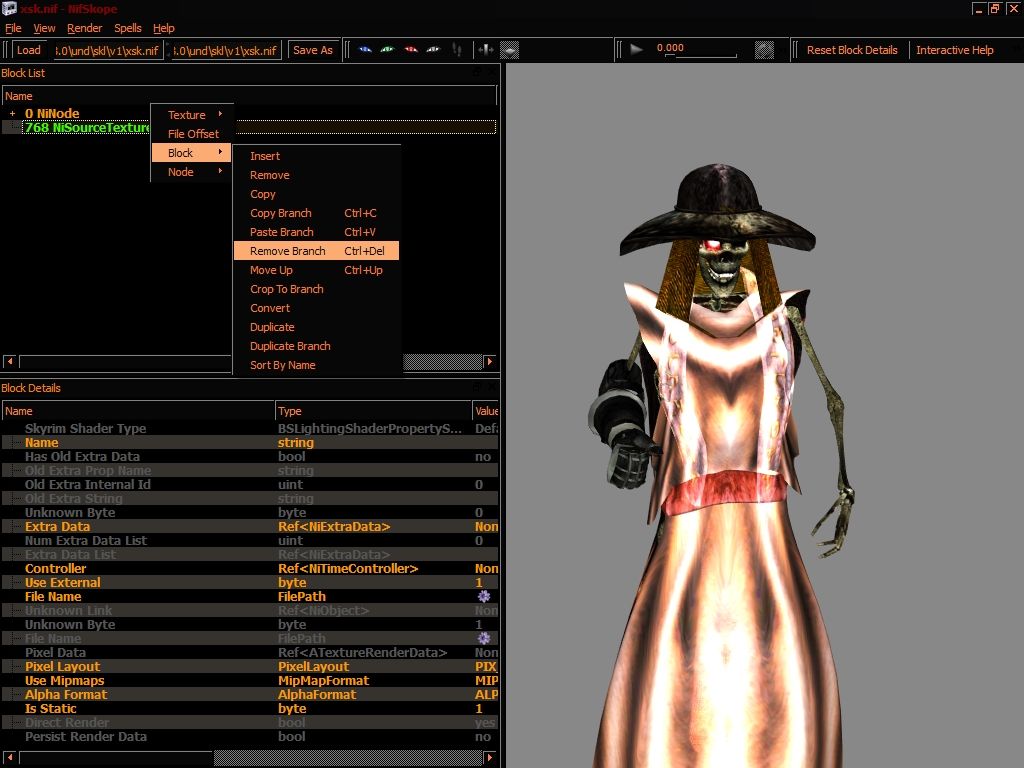The width and height of the screenshot is (1024, 768).
Task: Expand the 0 NiNode tree item
Action: pyautogui.click(x=12, y=114)
